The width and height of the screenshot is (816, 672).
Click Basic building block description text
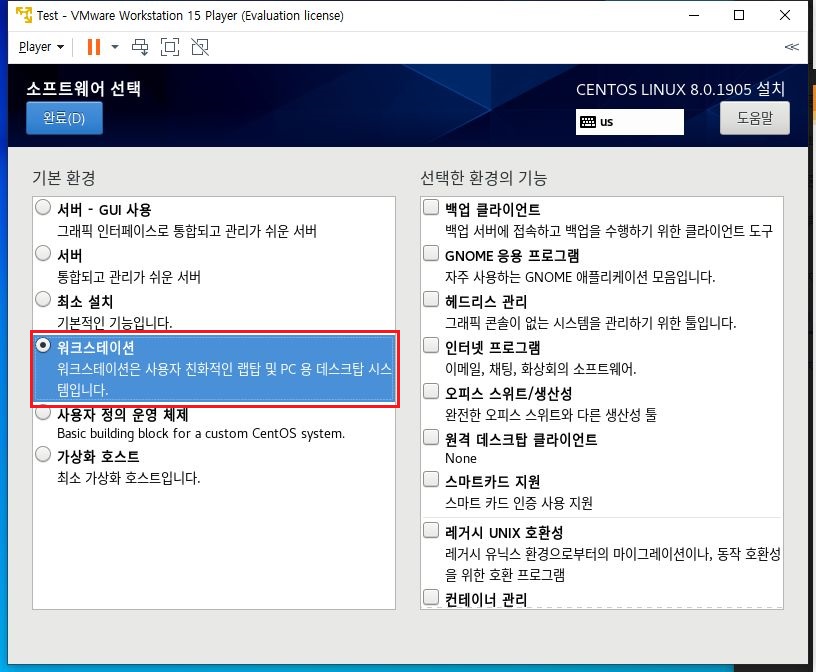201,433
